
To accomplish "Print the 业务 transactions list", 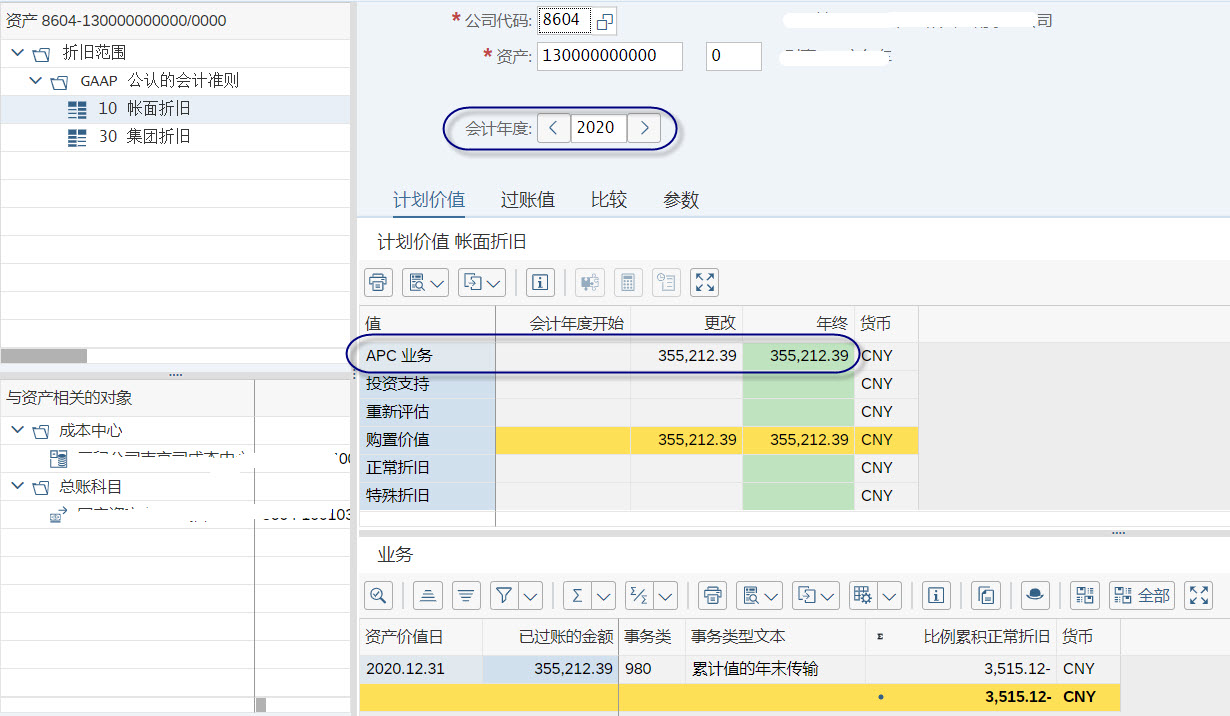I will (712, 596).
